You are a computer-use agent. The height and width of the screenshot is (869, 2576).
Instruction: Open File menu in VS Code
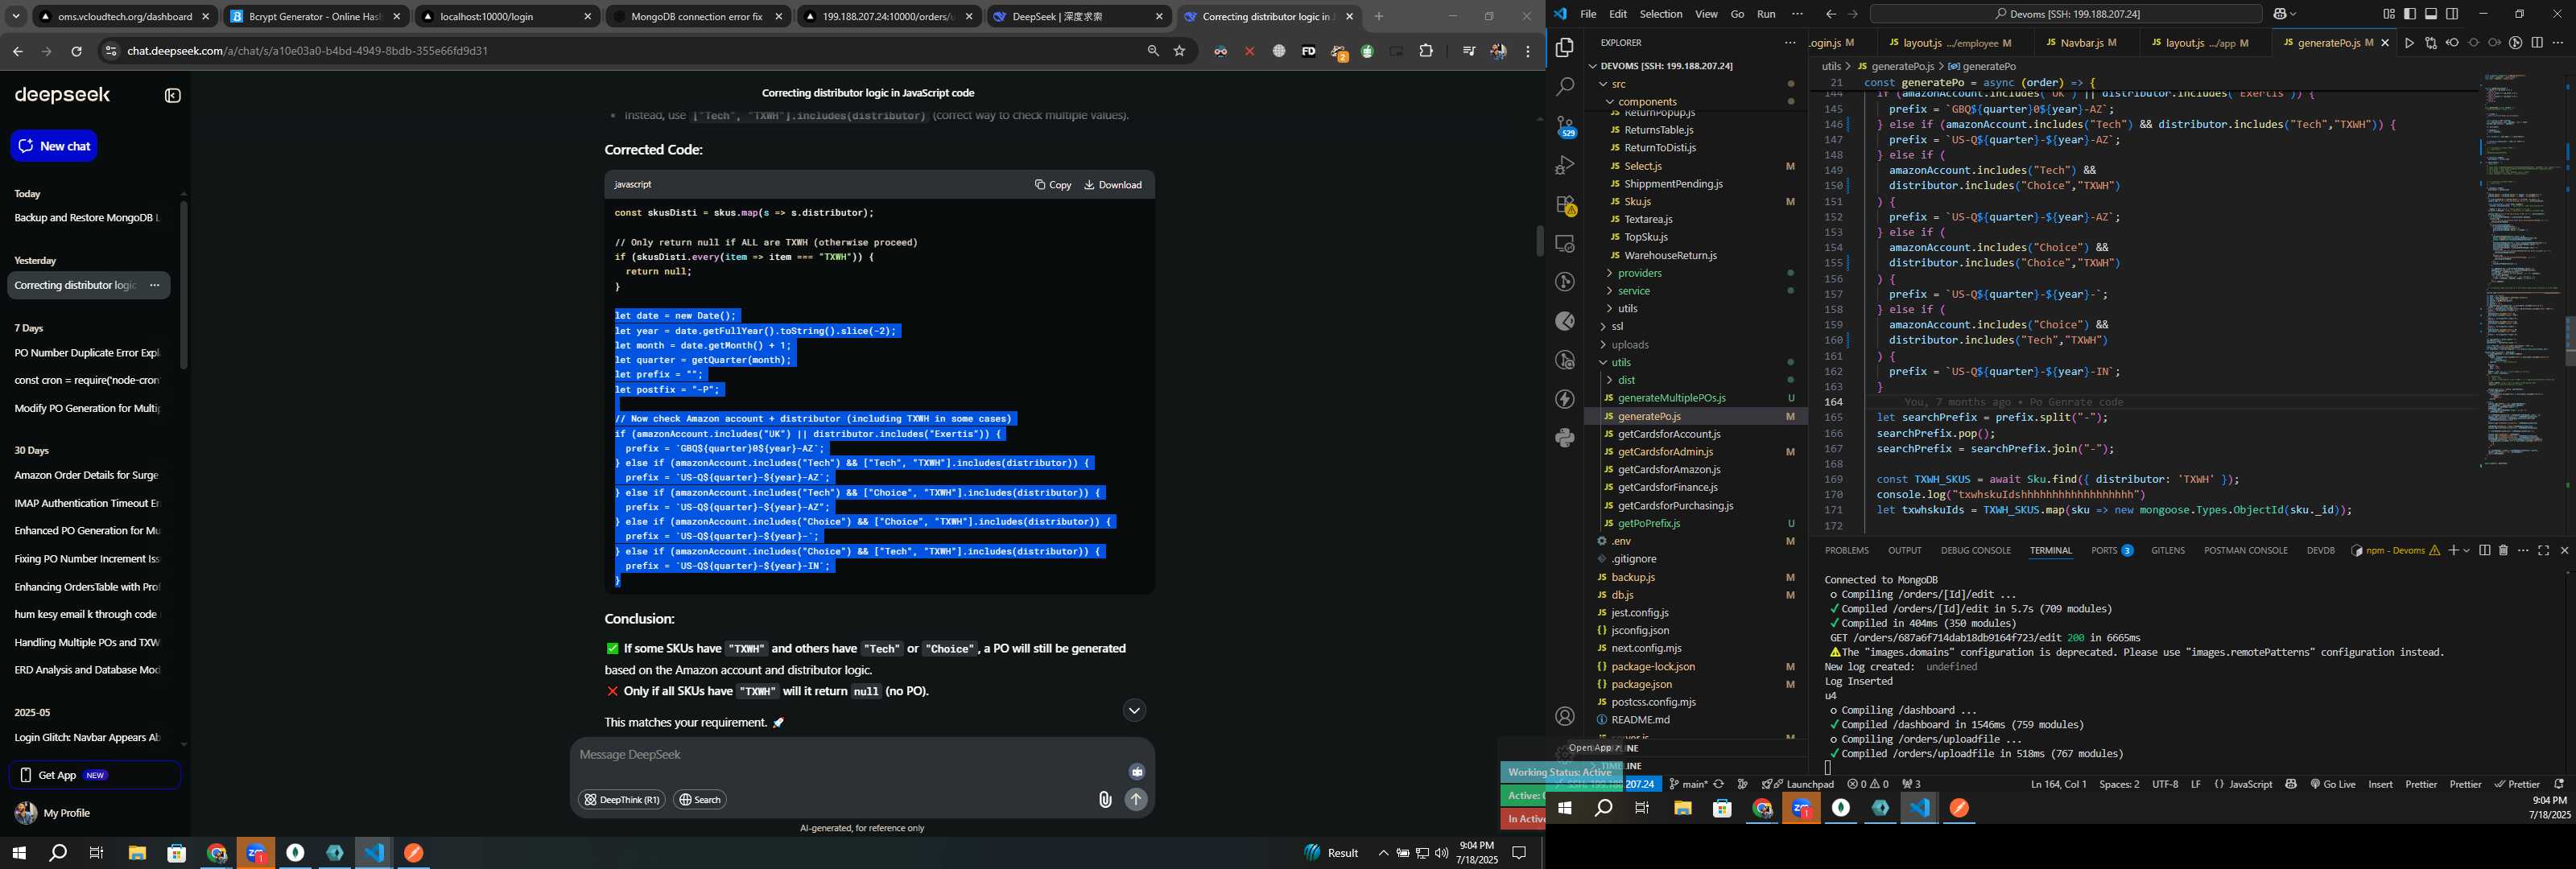pos(1588,14)
